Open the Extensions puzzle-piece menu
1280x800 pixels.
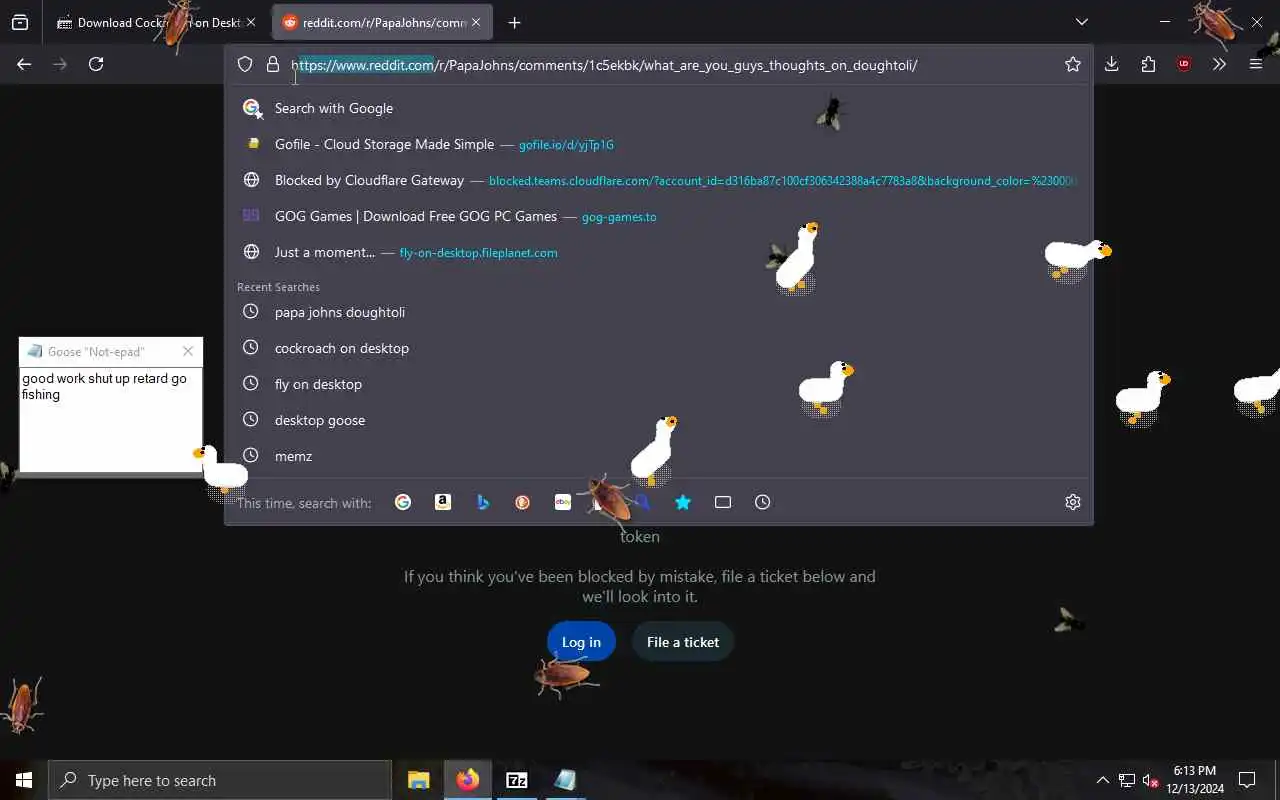pos(1148,64)
